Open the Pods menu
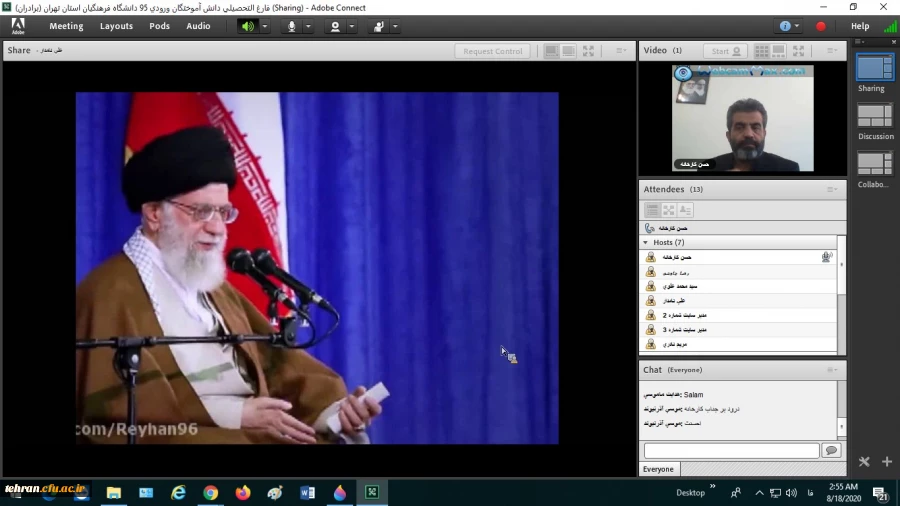The width and height of the screenshot is (900, 506). point(160,26)
